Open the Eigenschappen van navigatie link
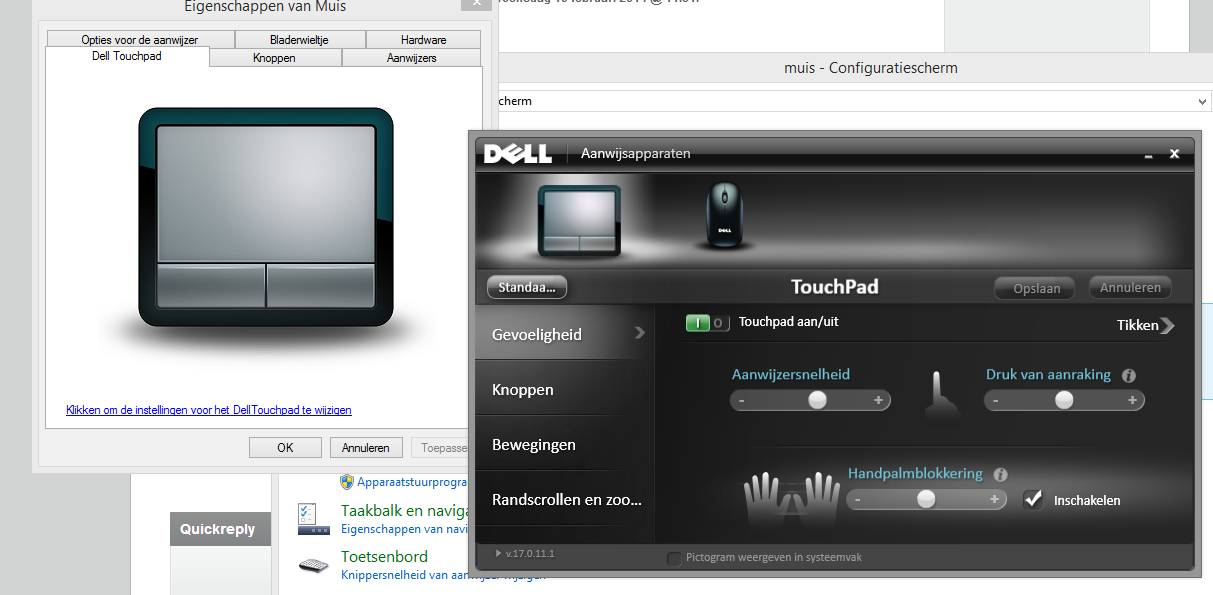The height and width of the screenshot is (595, 1213). (x=405, y=528)
